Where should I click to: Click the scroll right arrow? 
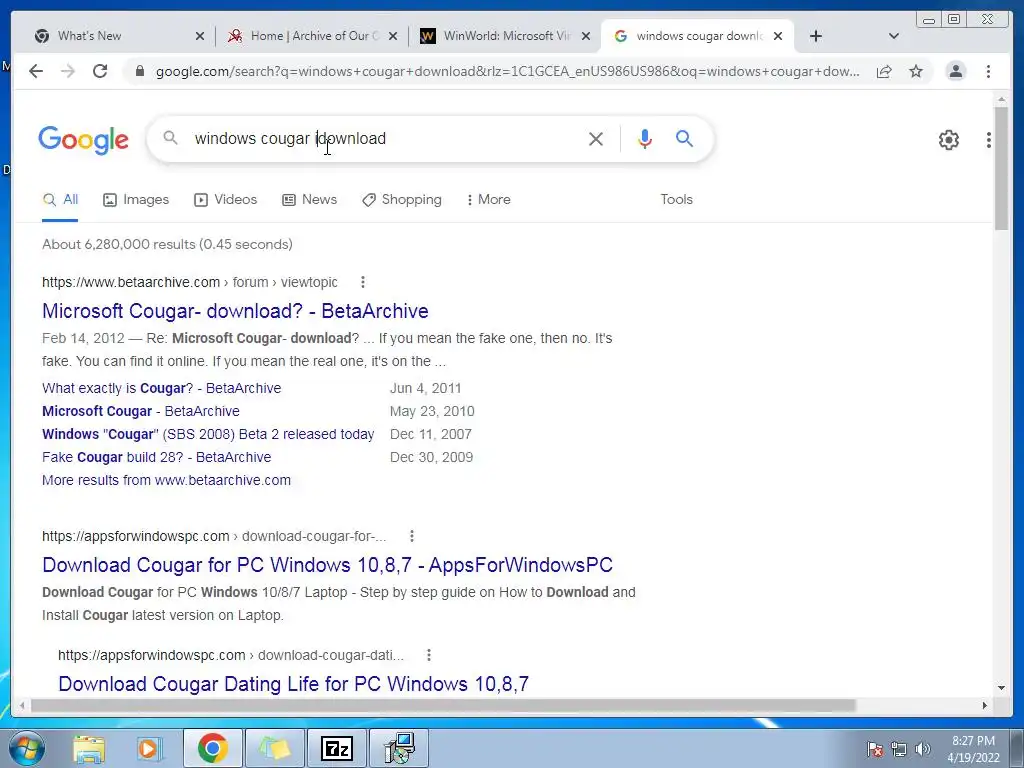click(x=985, y=705)
